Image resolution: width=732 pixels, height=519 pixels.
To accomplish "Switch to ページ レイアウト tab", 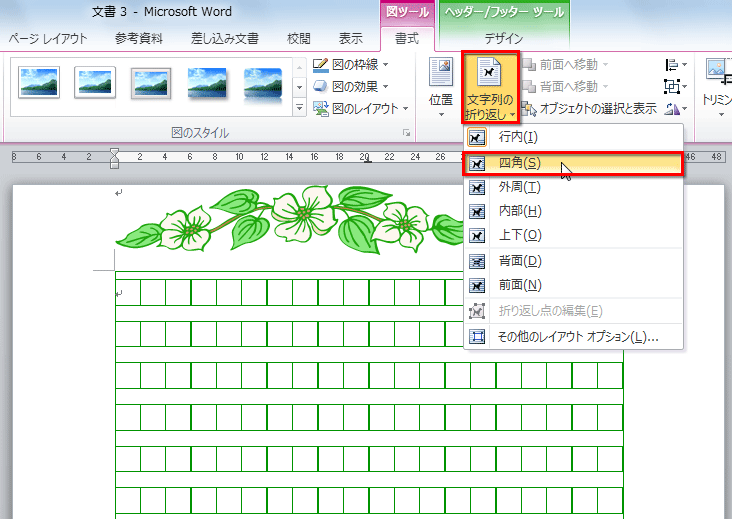I will click(47, 38).
